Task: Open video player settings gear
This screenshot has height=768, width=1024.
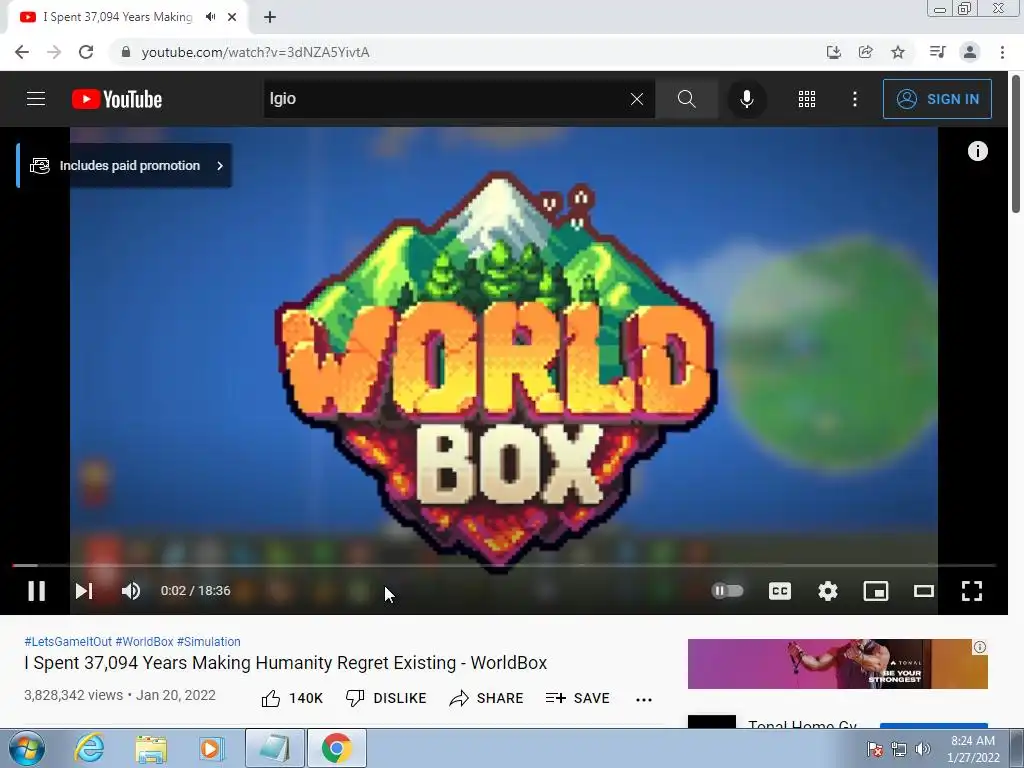Action: pos(827,590)
